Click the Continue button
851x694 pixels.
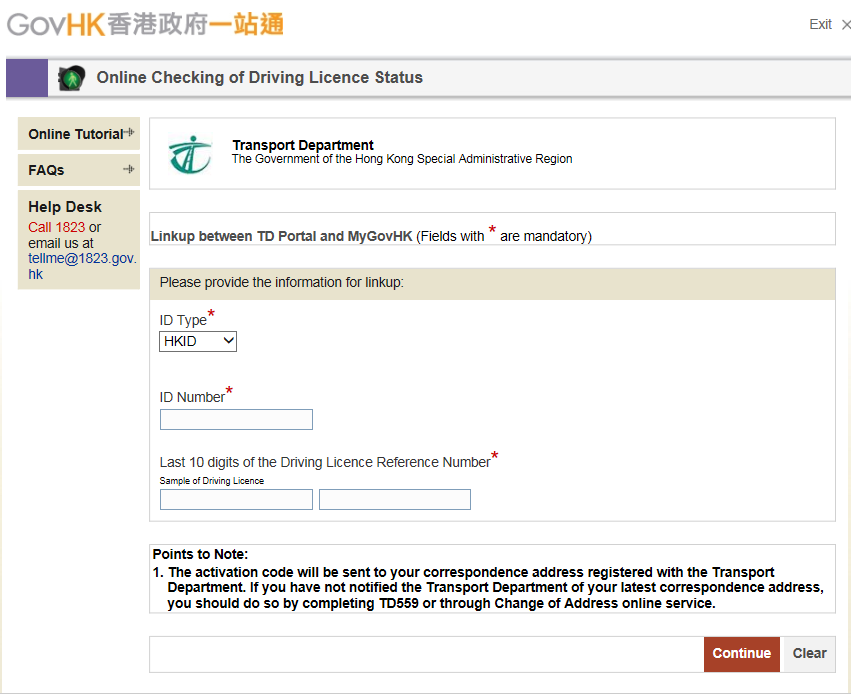(741, 653)
